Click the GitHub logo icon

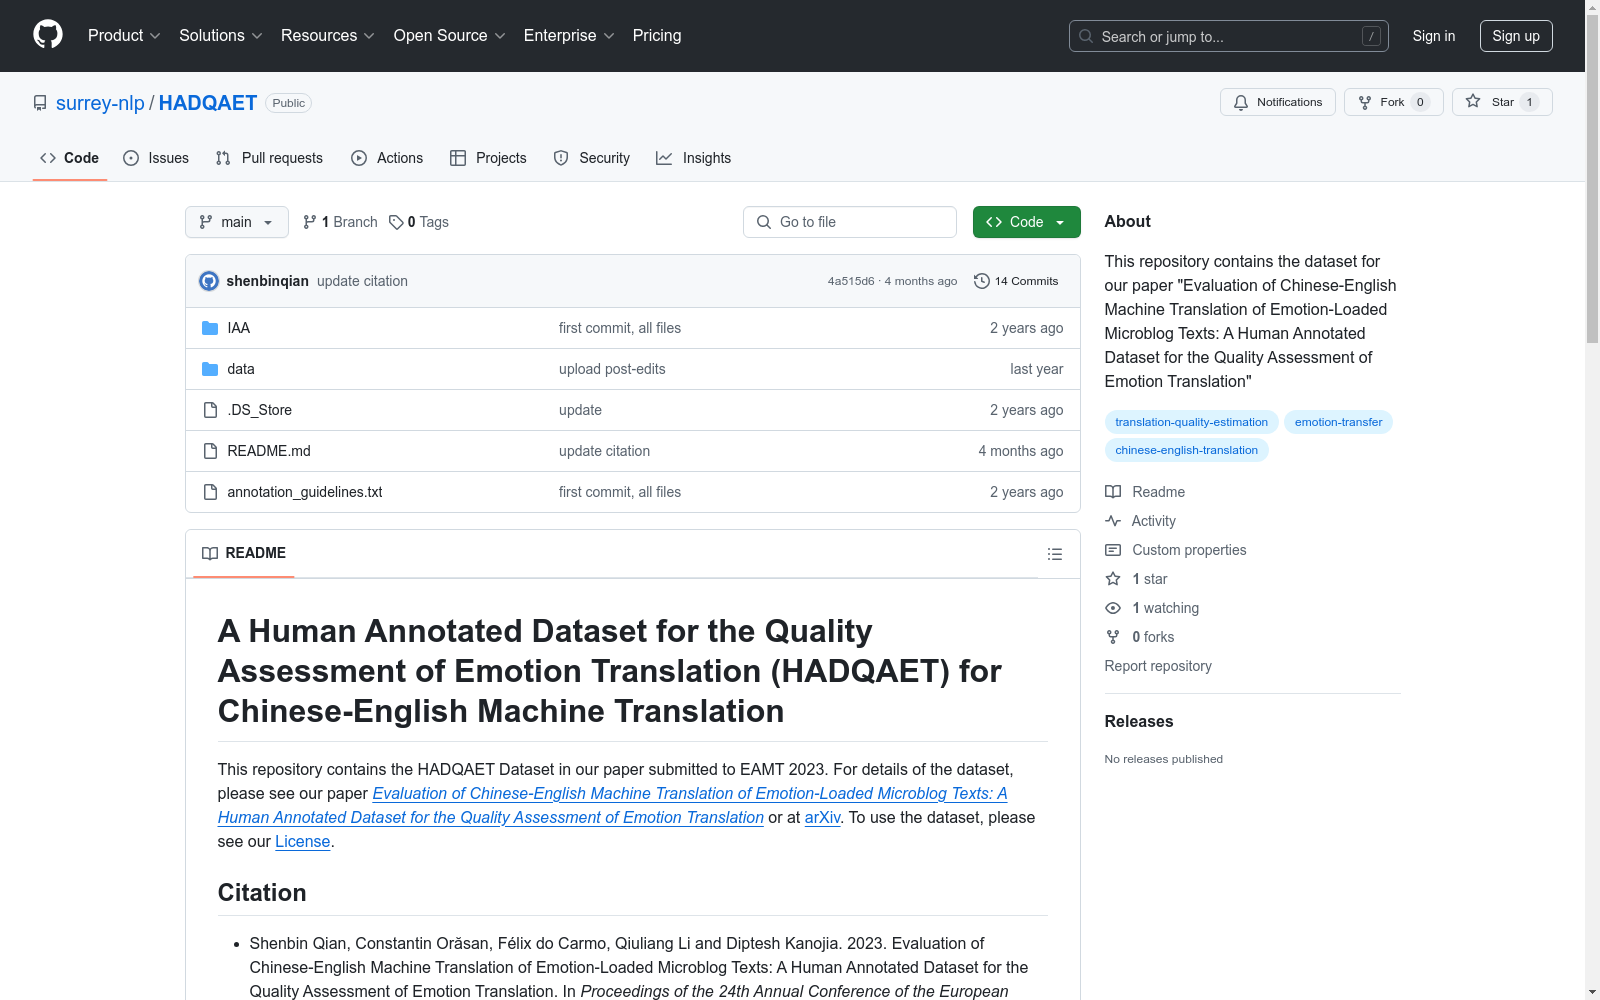(48, 35)
